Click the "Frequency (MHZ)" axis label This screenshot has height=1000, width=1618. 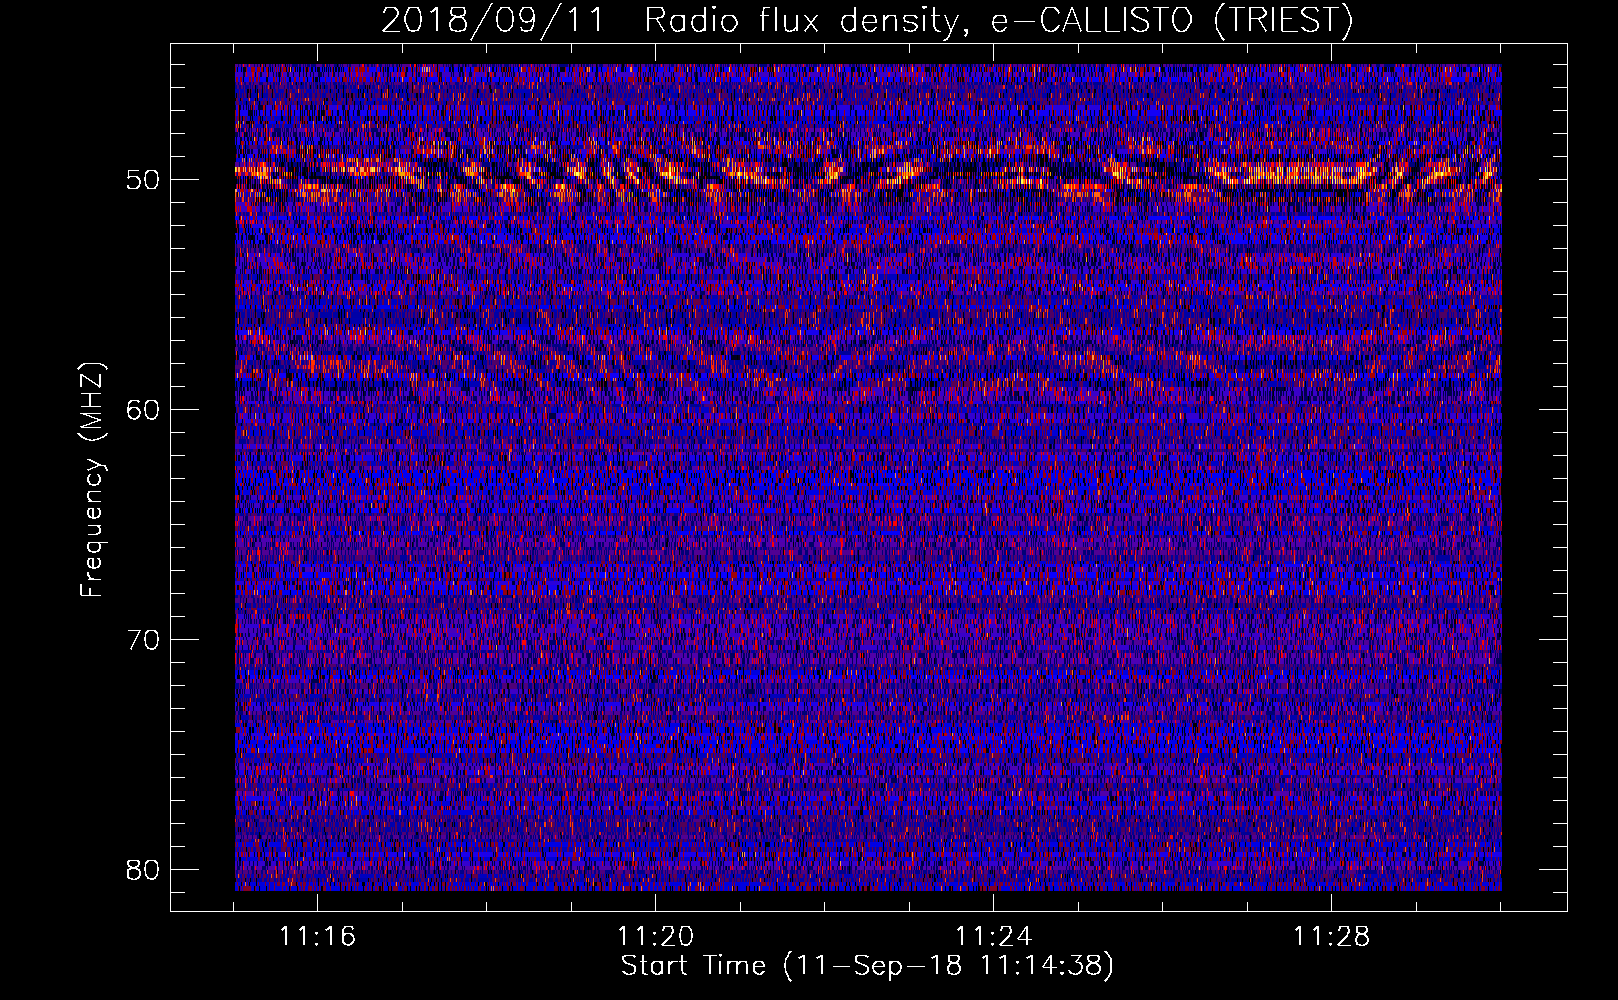(91, 480)
